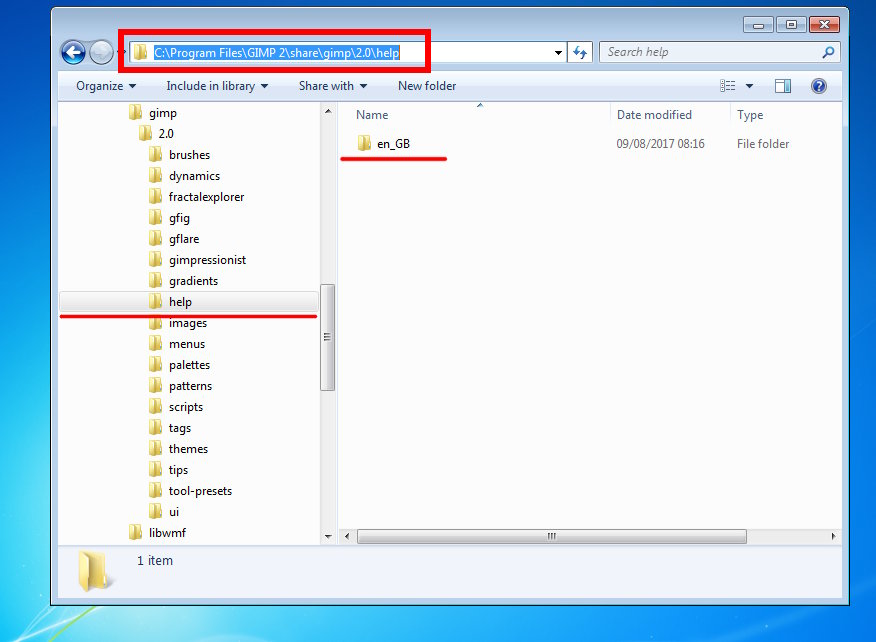Screen dimensions: 876x642
Task: Open the Organize dropdown menu
Action: [x=106, y=85]
